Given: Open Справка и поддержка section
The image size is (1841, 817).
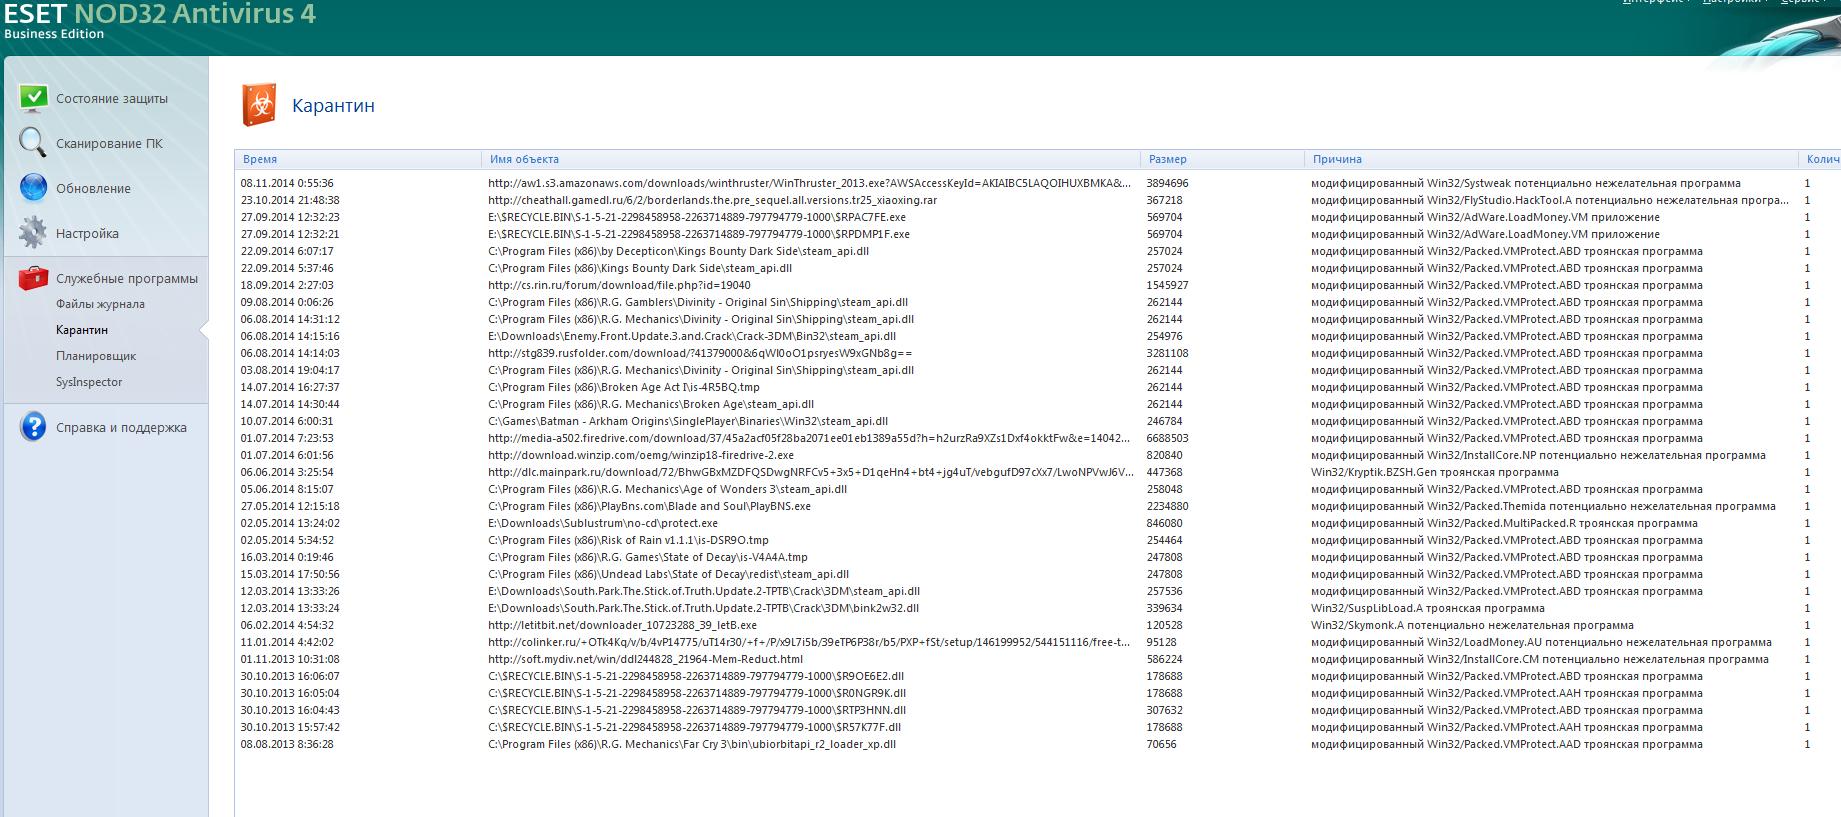Looking at the screenshot, I should [x=121, y=428].
